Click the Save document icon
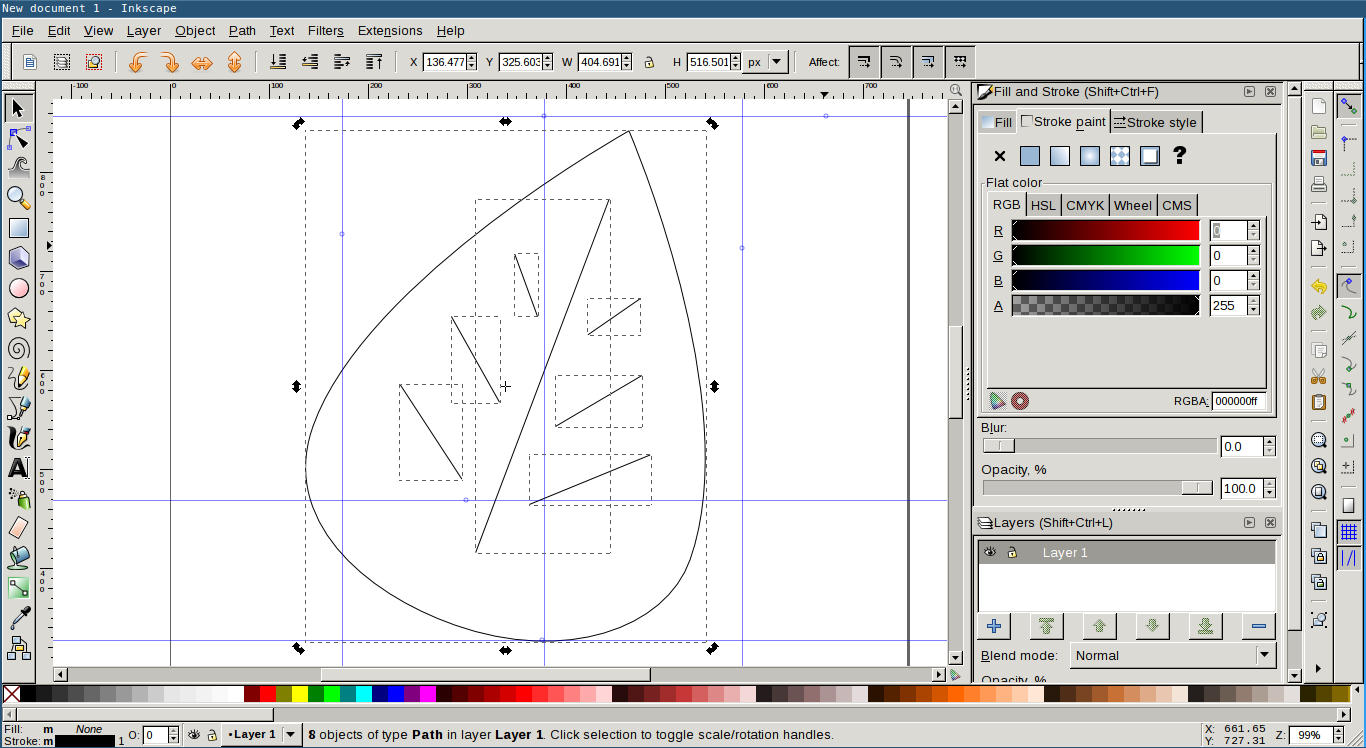Image resolution: width=1366 pixels, height=748 pixels. point(1319,158)
